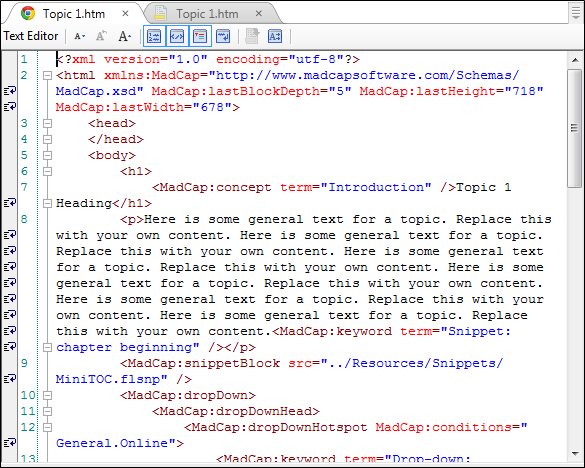
Task: Place cursor in MadCap:snippetBlock line
Action: 312,364
